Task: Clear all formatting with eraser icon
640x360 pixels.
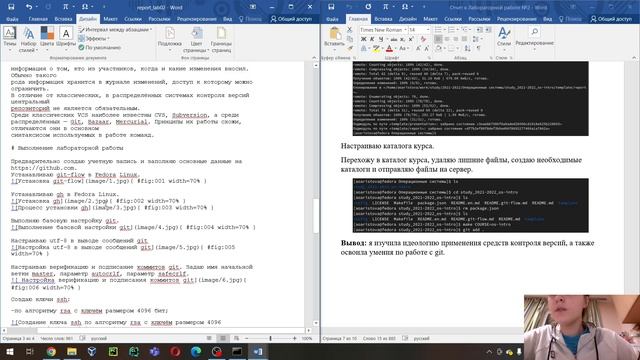Action: click(x=423, y=39)
